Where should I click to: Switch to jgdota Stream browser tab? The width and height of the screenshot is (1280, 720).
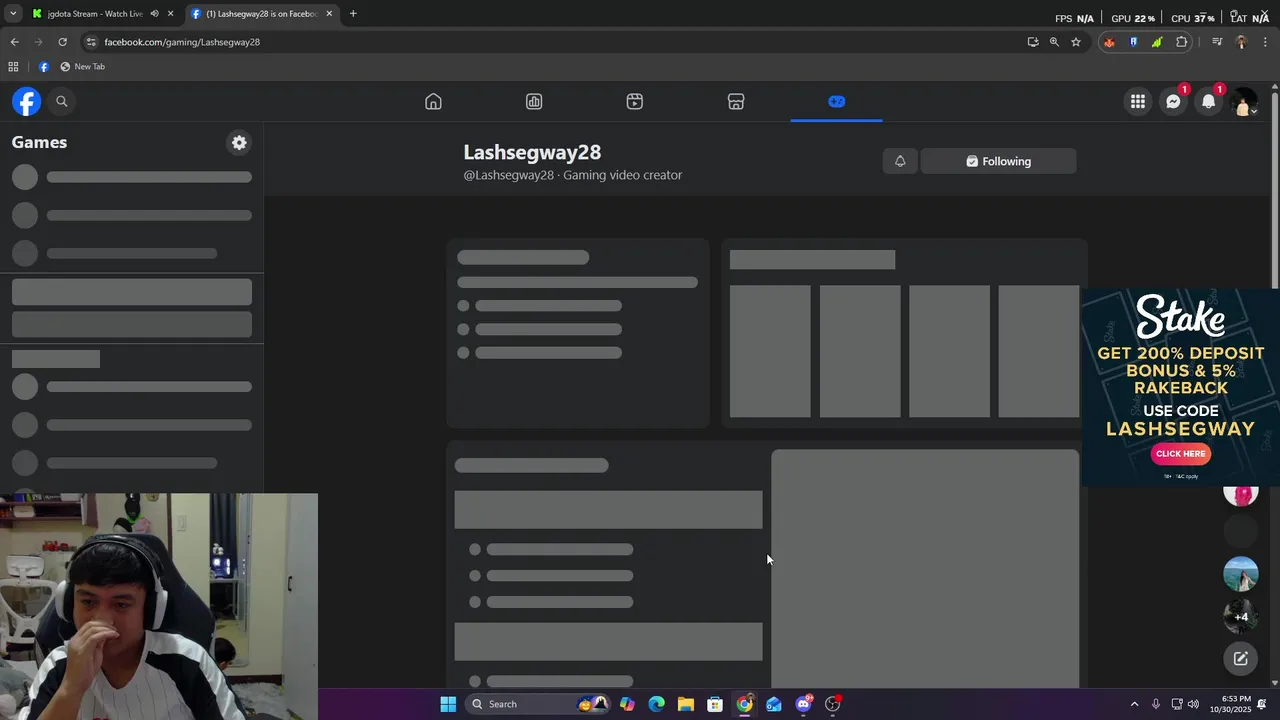click(95, 14)
